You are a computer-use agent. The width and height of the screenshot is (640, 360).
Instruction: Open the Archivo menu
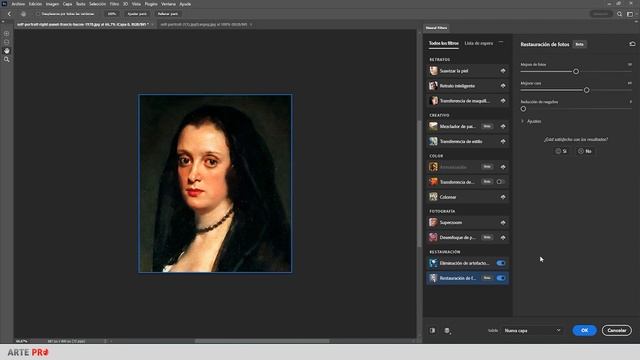pos(18,4)
